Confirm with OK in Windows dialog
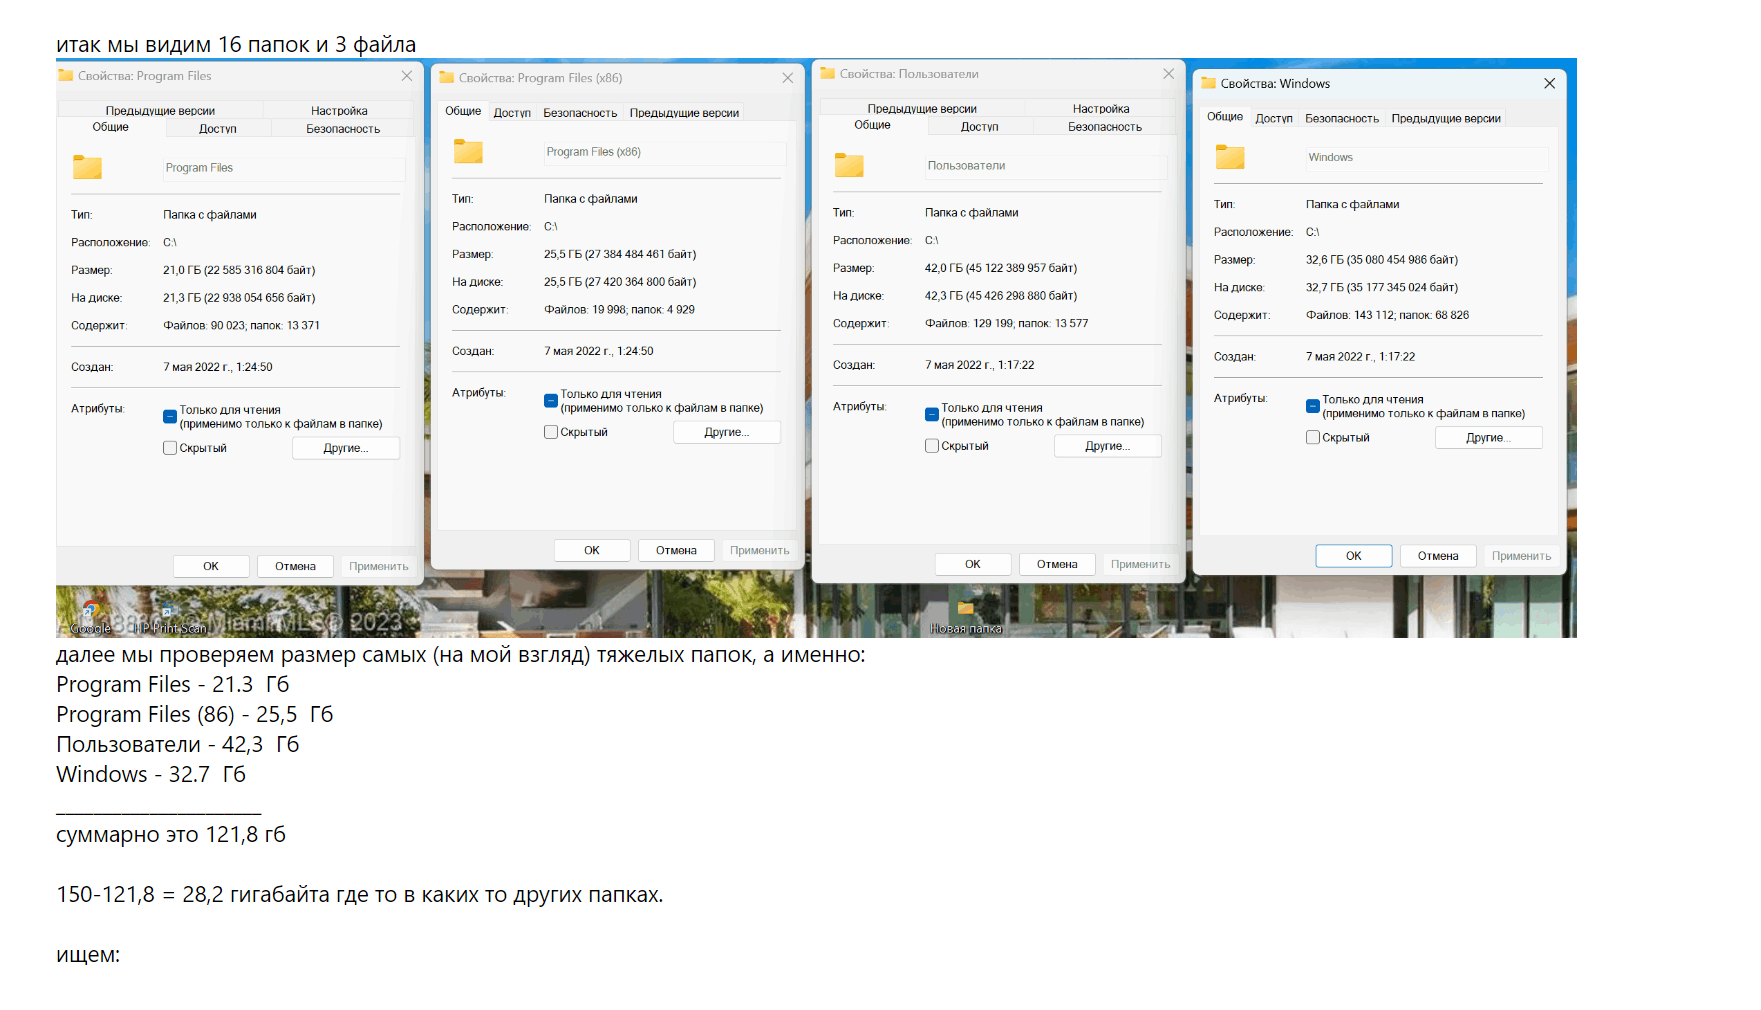The image size is (1761, 1010). click(1354, 556)
